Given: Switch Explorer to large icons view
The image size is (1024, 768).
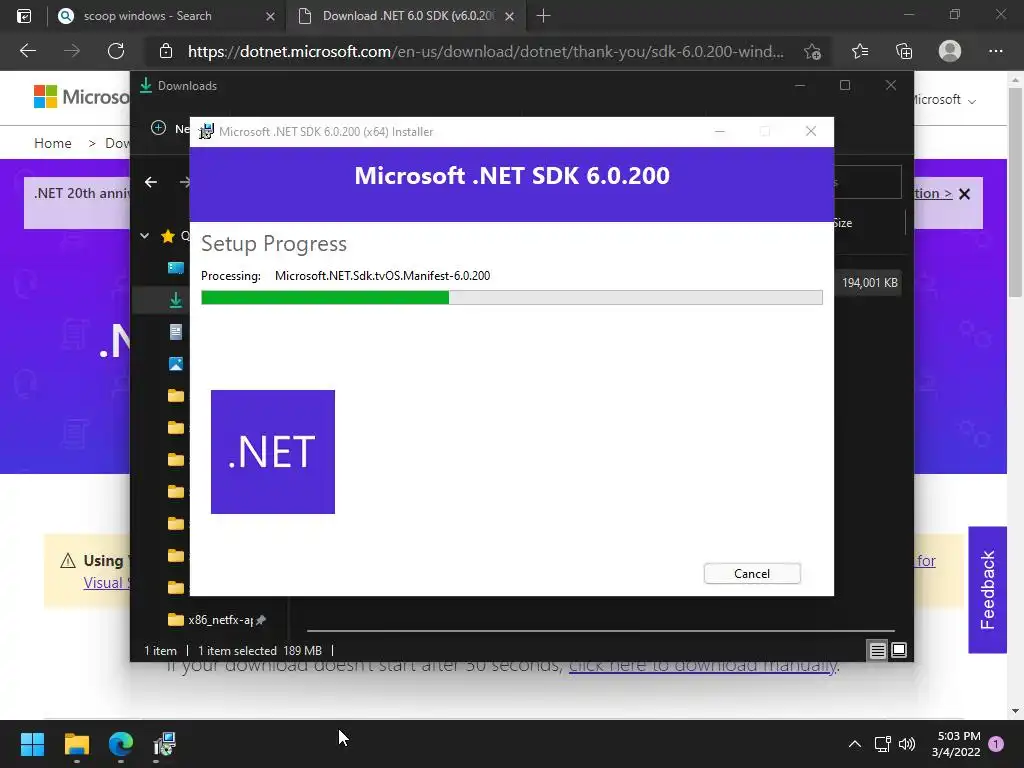Looking at the screenshot, I should click(x=899, y=650).
